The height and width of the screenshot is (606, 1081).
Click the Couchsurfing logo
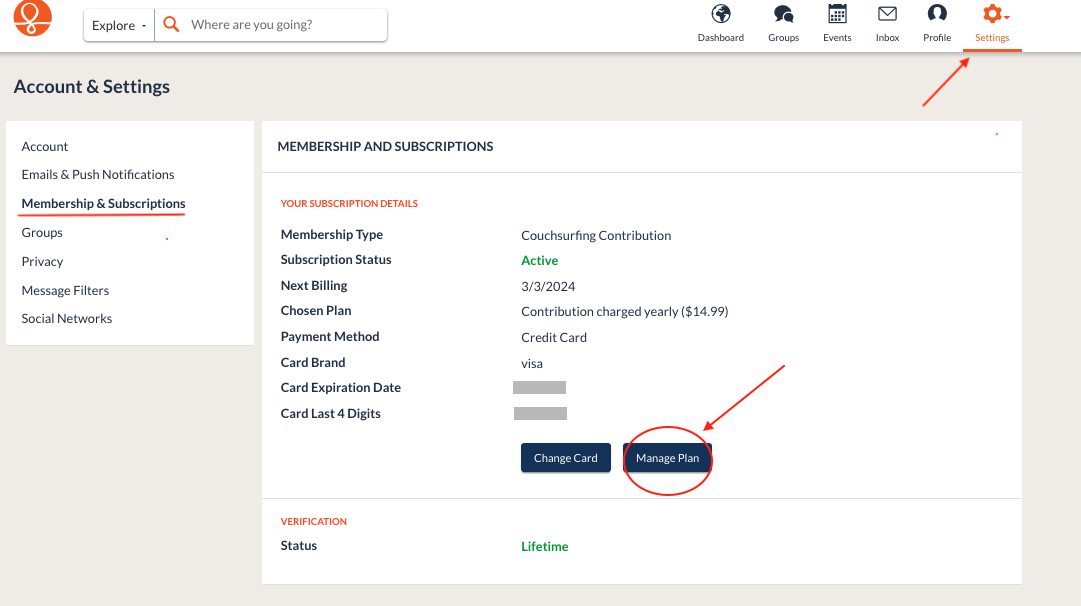(x=32, y=17)
